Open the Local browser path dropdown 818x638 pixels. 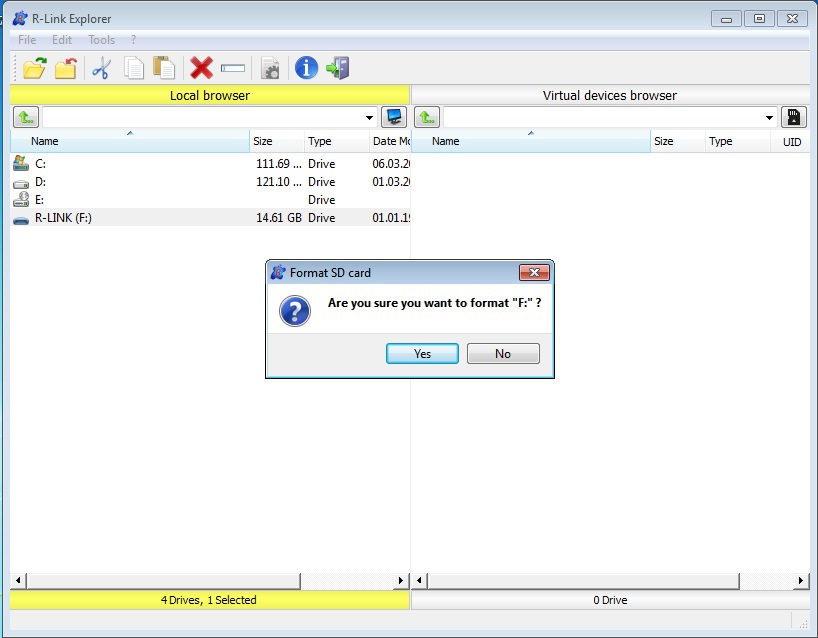pos(369,117)
